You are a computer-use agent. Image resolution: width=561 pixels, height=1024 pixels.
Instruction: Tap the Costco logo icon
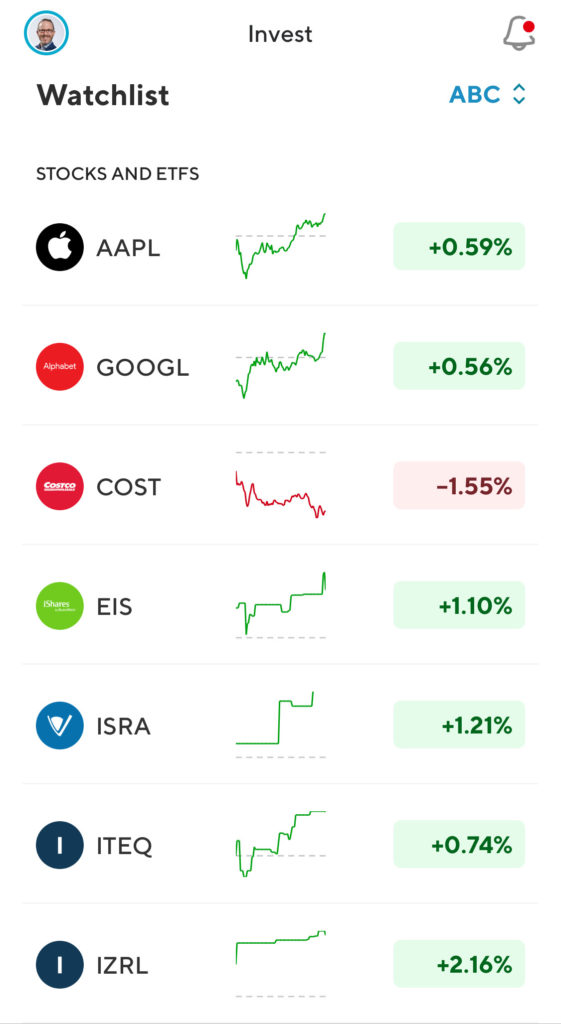(59, 486)
